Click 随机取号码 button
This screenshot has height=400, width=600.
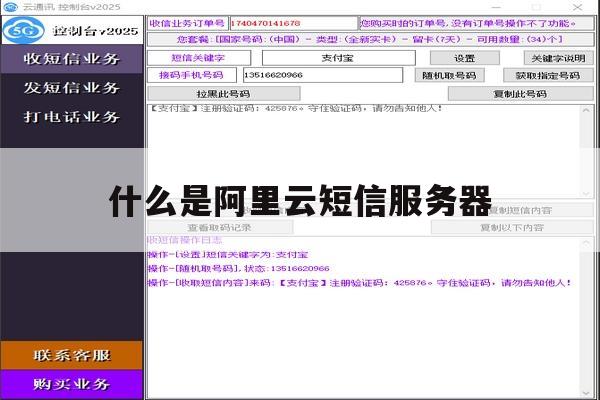450,75
